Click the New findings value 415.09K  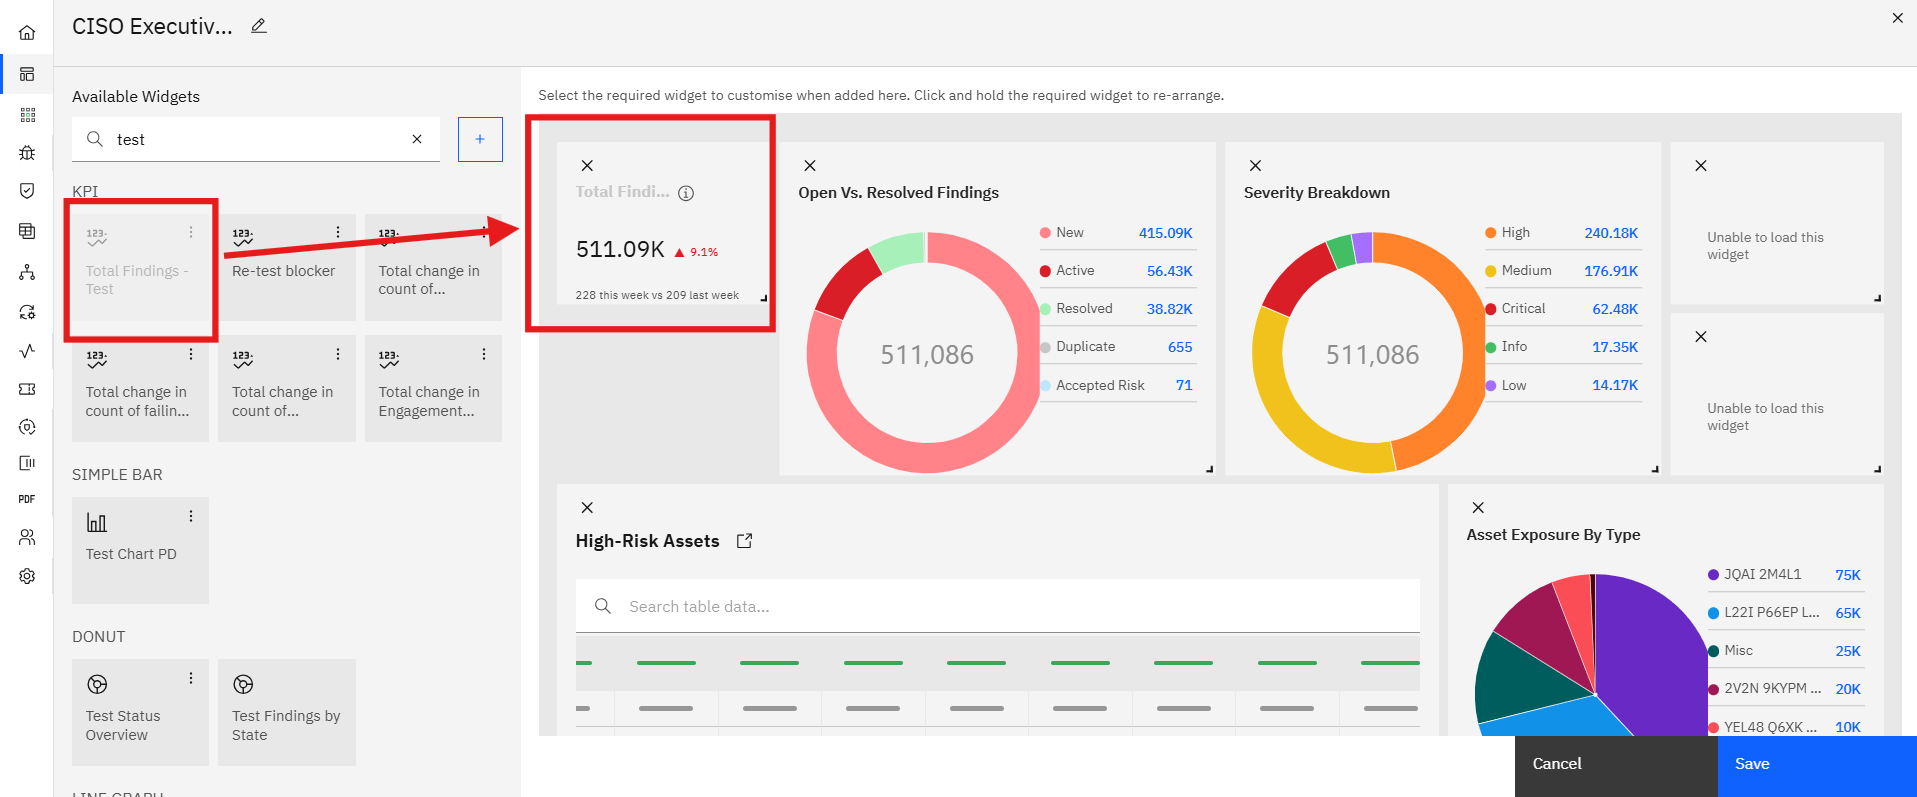1166,233
